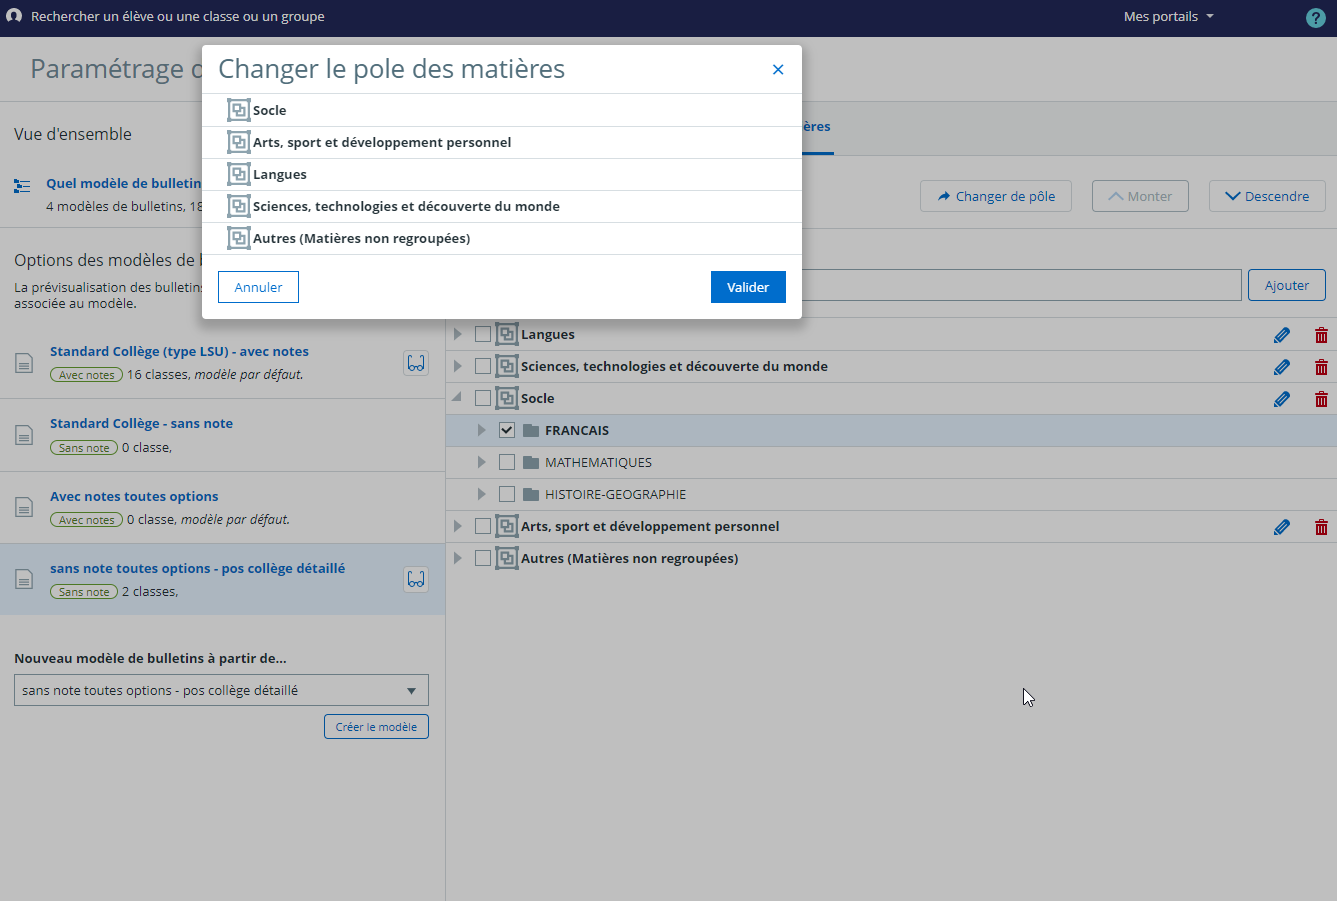Tick the HISTOIRE-GEOGRAPHIE checkbox

coord(507,495)
